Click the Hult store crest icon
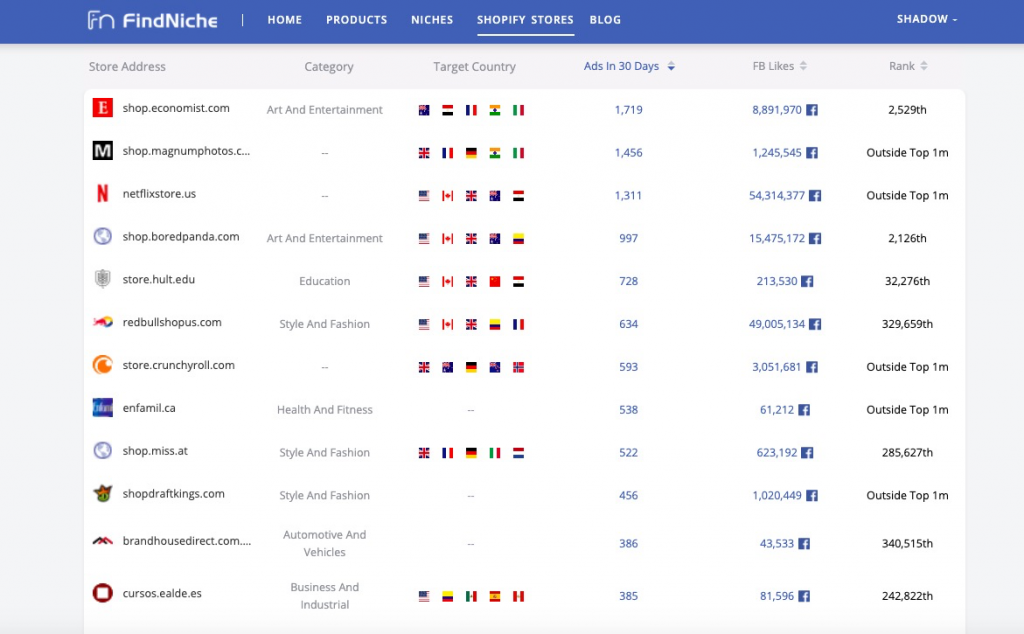 click(x=103, y=279)
